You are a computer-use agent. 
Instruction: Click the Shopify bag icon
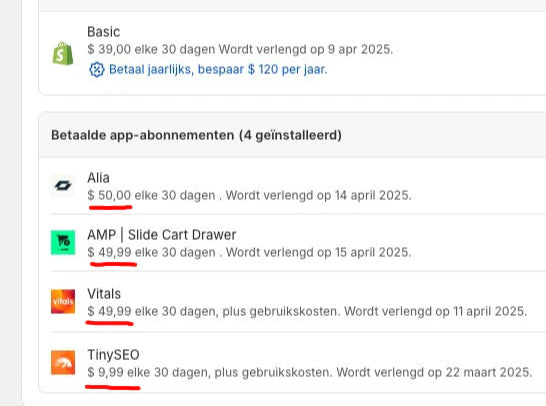click(x=63, y=54)
